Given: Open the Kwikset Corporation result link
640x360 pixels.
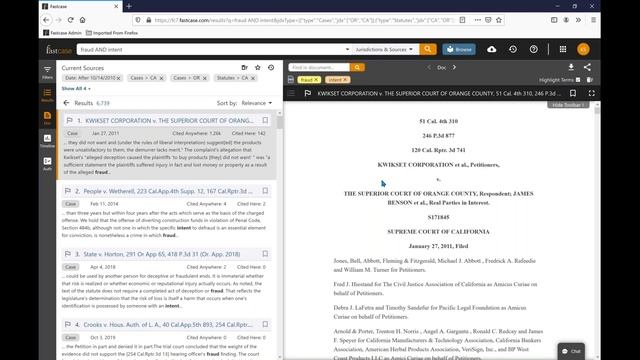Looking at the screenshot, I should [169, 120].
